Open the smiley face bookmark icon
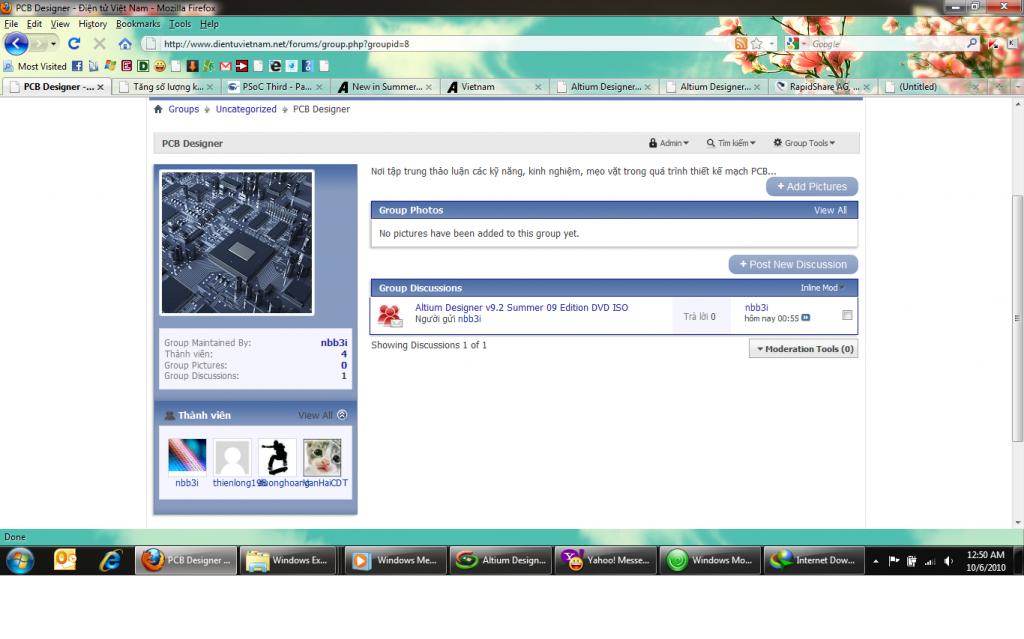 [x=159, y=66]
